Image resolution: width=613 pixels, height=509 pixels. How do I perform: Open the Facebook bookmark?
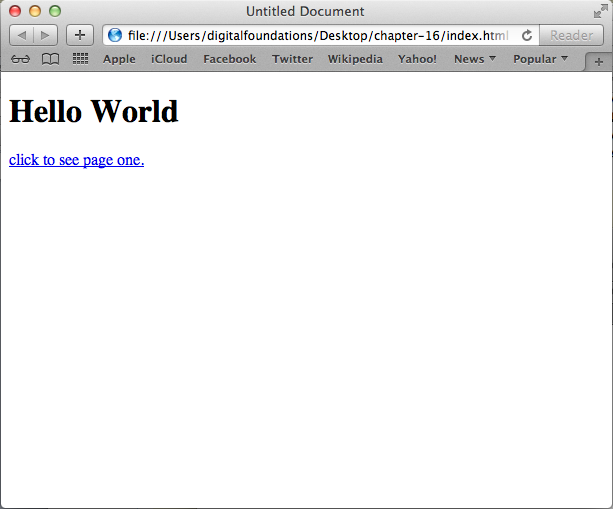pyautogui.click(x=229, y=59)
